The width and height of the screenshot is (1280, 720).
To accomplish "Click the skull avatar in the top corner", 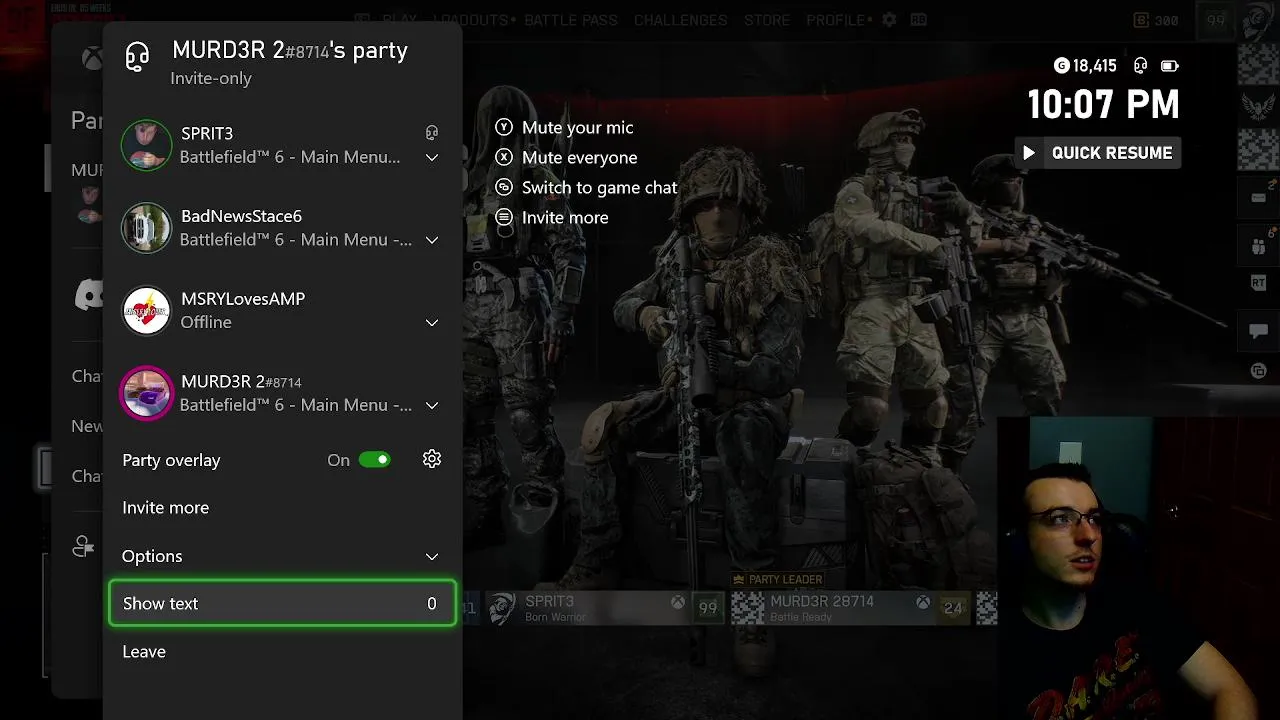I will [x=1258, y=22].
